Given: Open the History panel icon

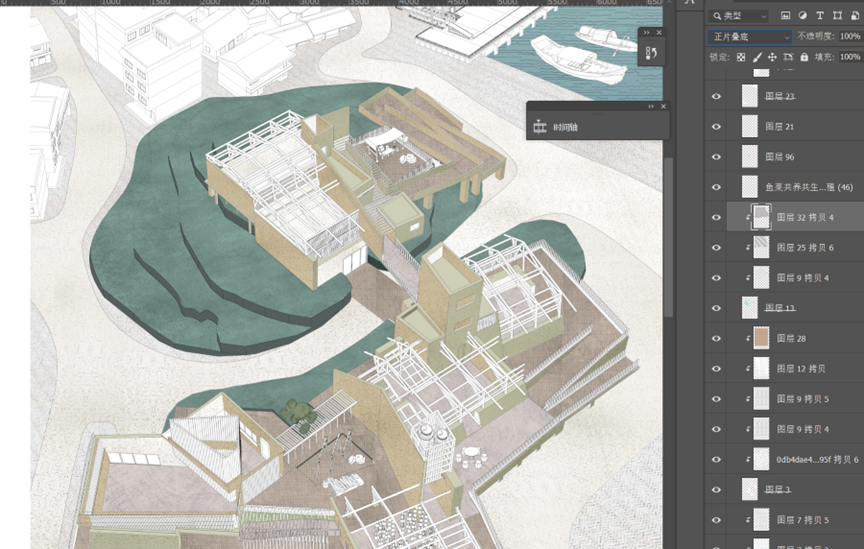Looking at the screenshot, I should (651, 53).
